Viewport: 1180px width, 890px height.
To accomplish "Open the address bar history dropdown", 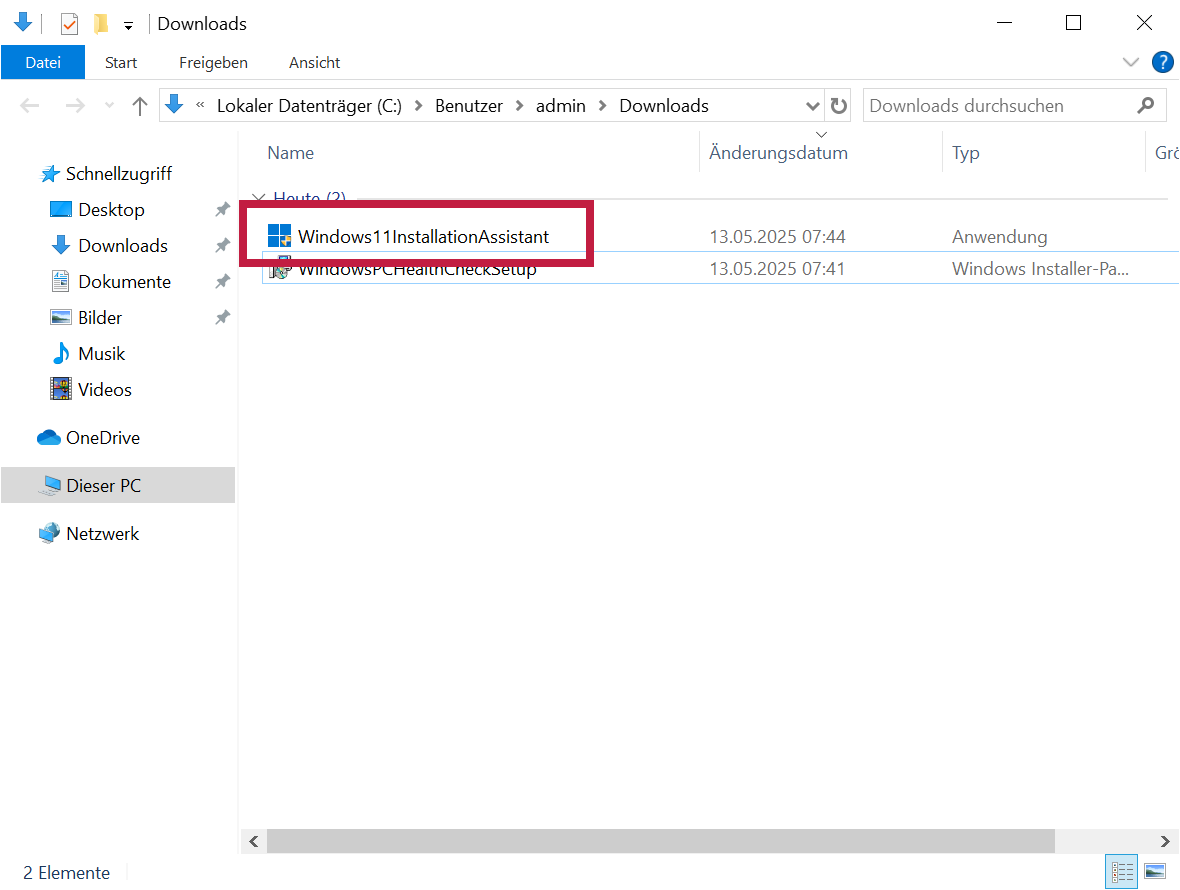I will 813,106.
